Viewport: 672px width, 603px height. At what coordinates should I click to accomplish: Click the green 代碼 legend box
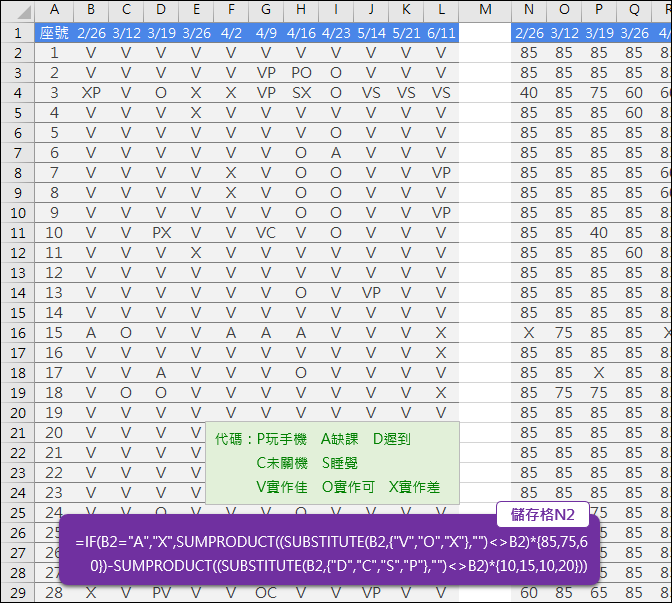[333, 463]
